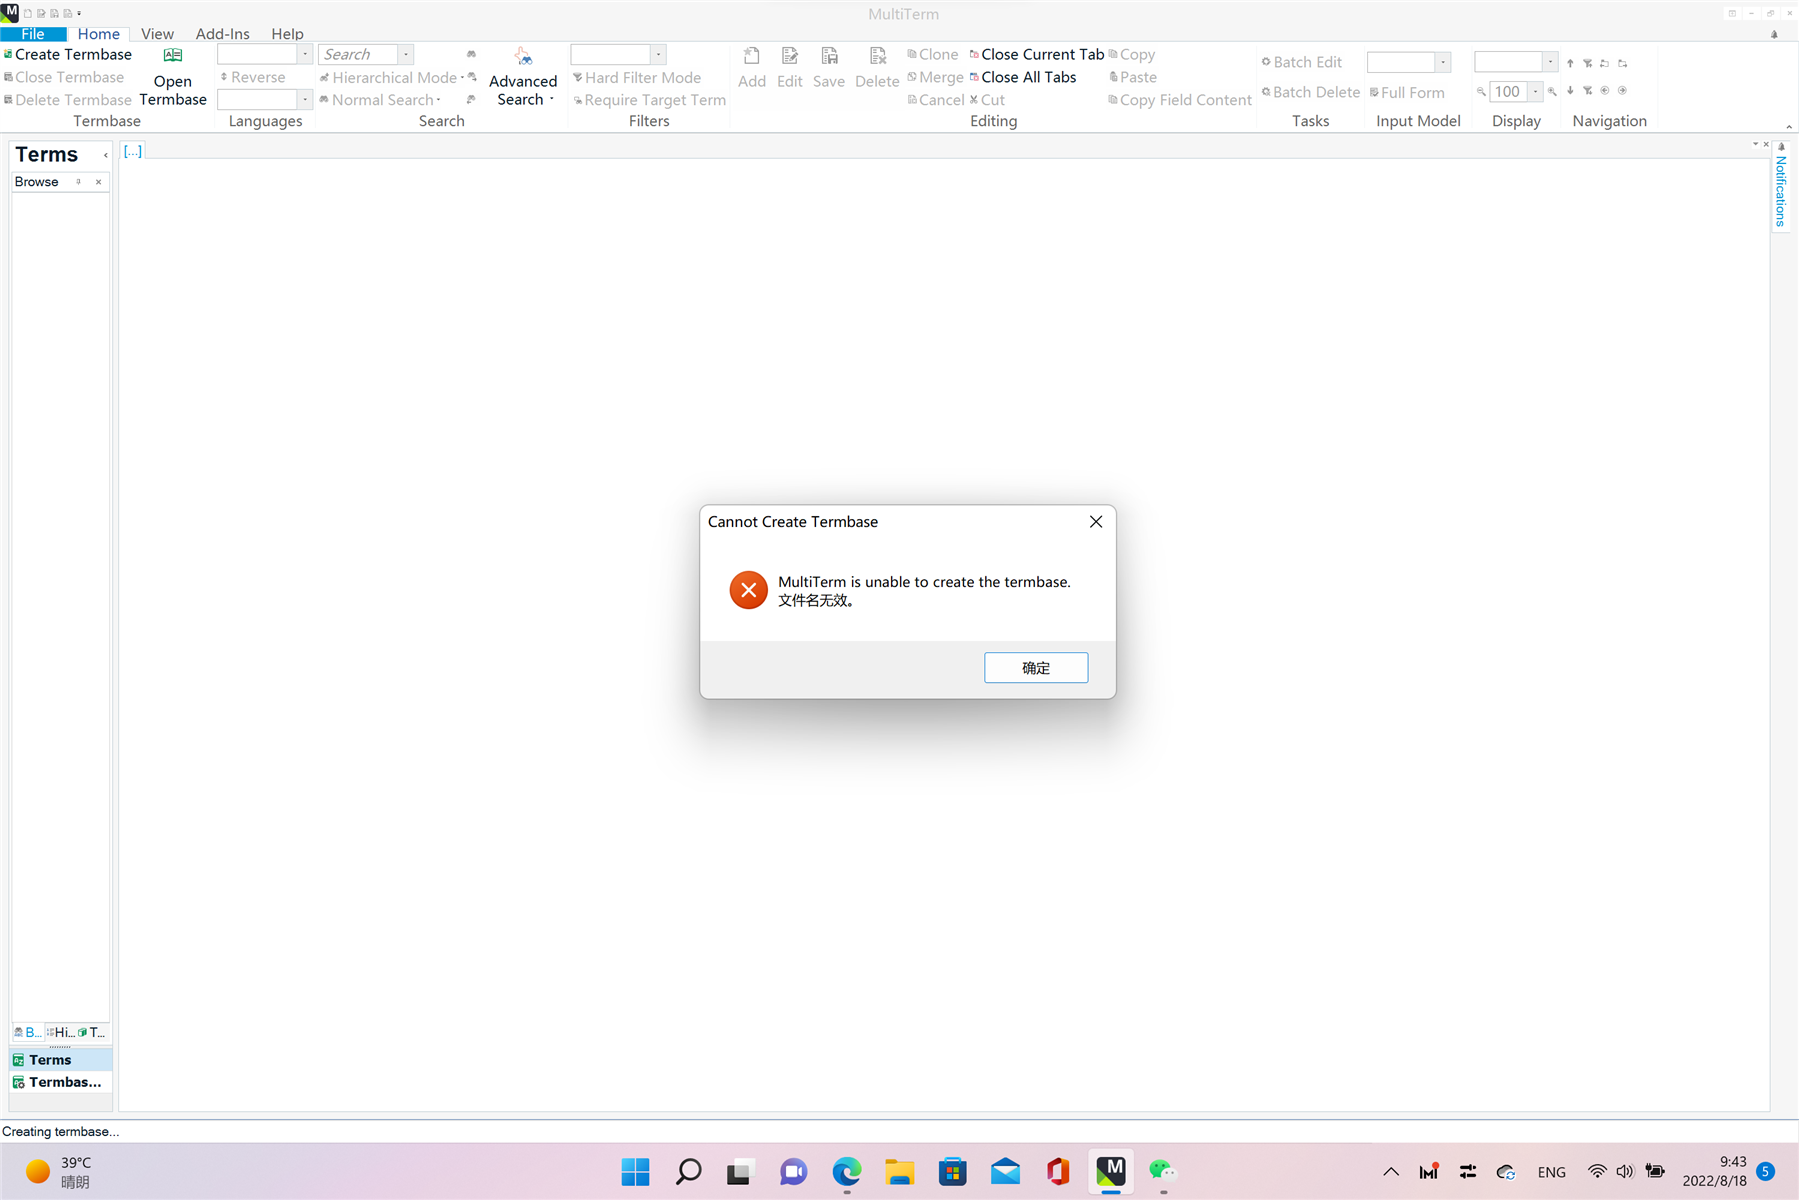Viewport: 1799px width, 1200px height.
Task: Toggle the Browse pane pin
Action: click(x=78, y=182)
